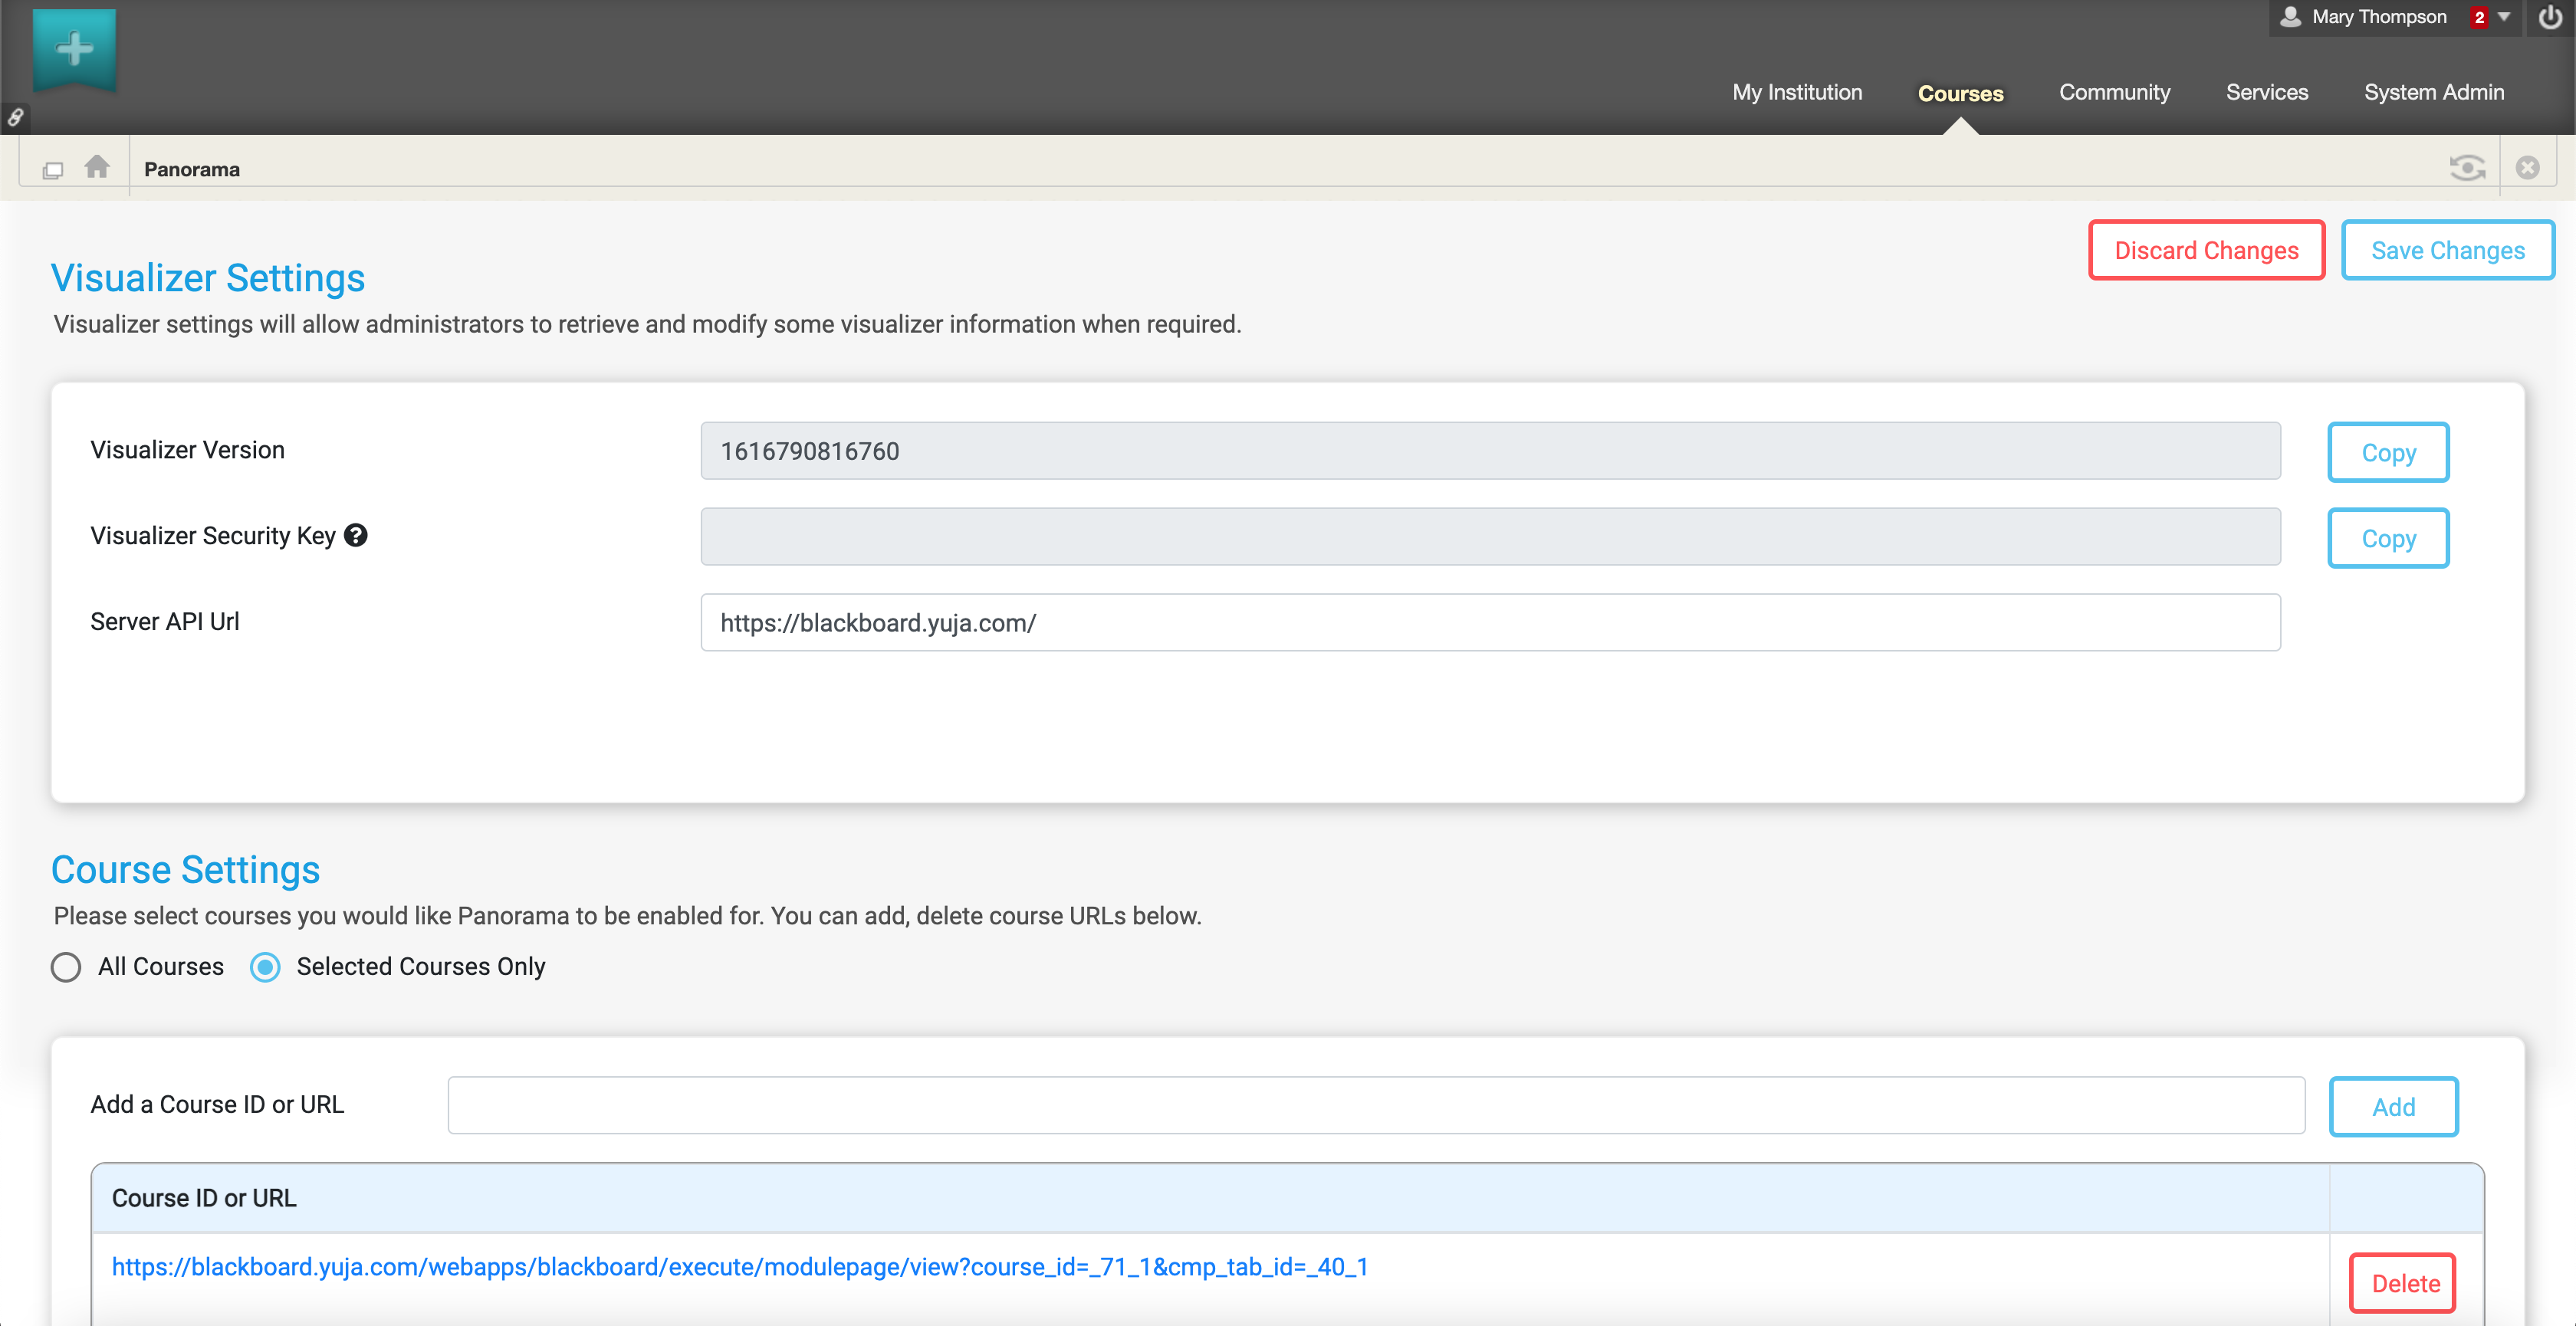Viewport: 2576px width, 1326px height.
Task: Click the Add a Course ID input field
Action: (x=1376, y=1105)
